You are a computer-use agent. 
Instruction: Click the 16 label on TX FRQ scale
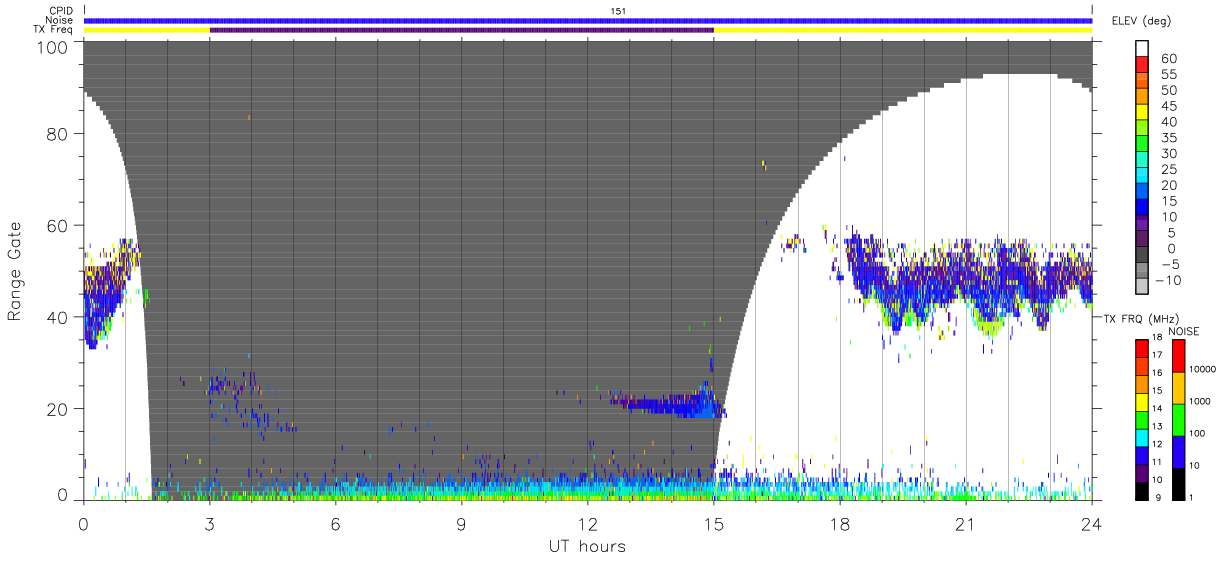(x=1157, y=374)
